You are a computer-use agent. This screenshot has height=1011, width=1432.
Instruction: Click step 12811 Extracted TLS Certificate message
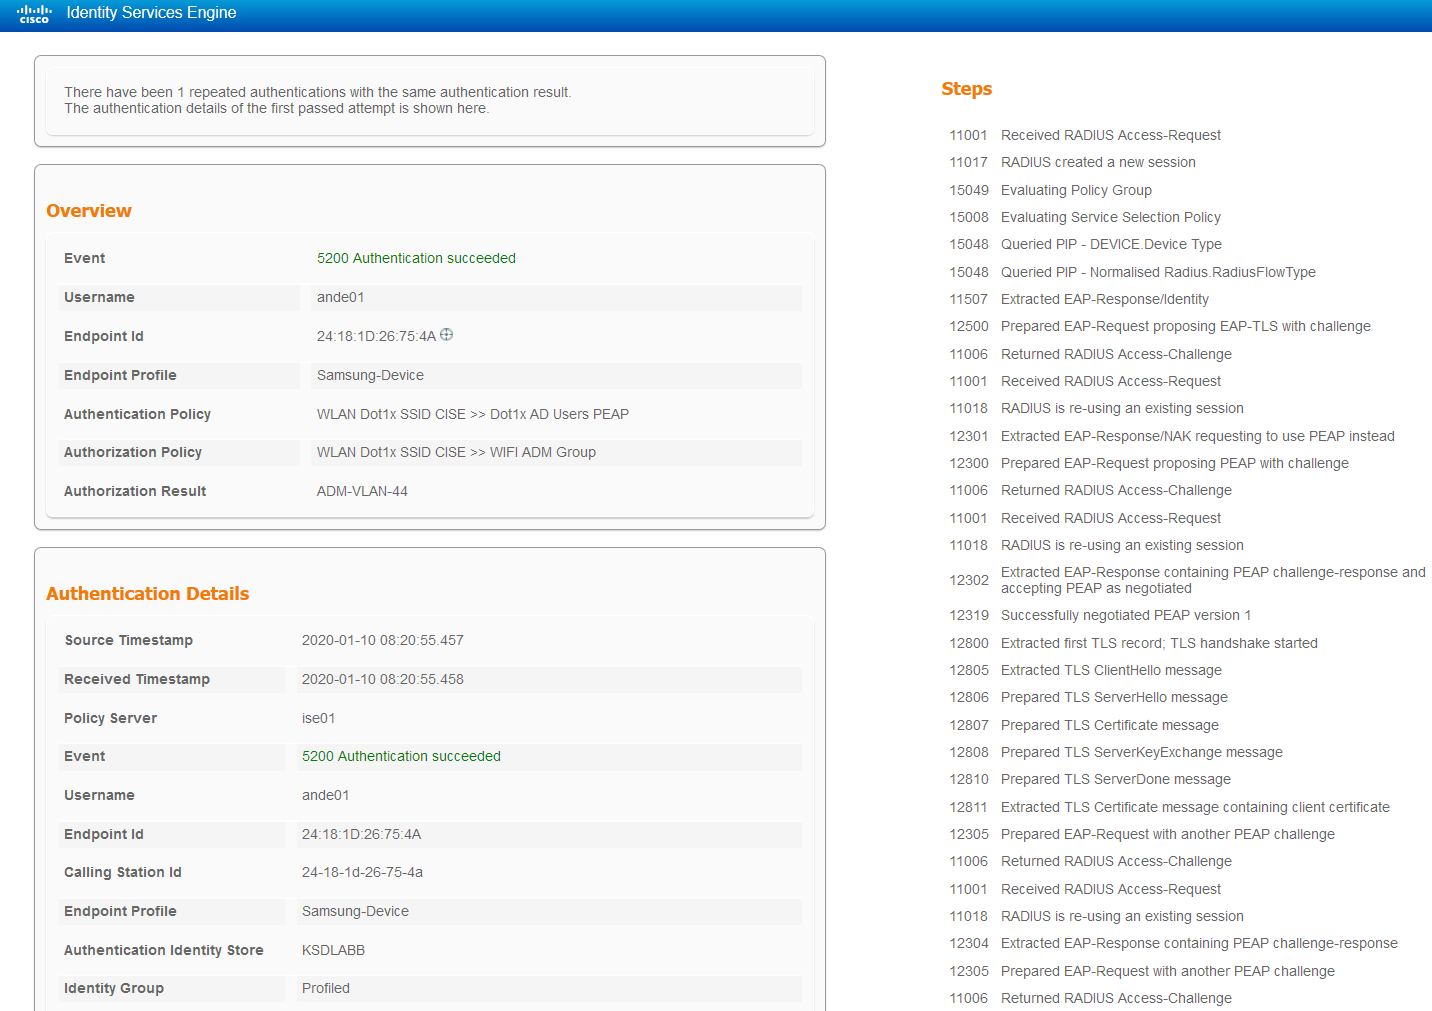pyautogui.click(x=1195, y=807)
